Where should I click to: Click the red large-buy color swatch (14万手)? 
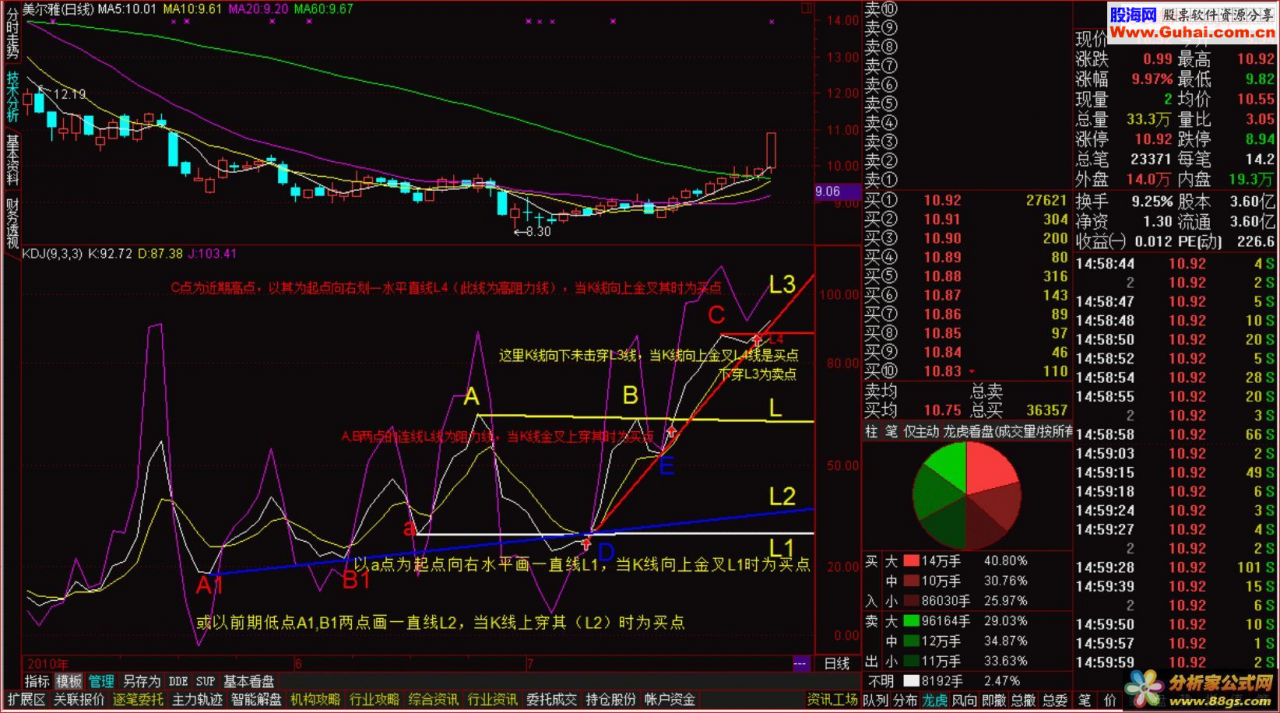pyautogui.click(x=910, y=561)
